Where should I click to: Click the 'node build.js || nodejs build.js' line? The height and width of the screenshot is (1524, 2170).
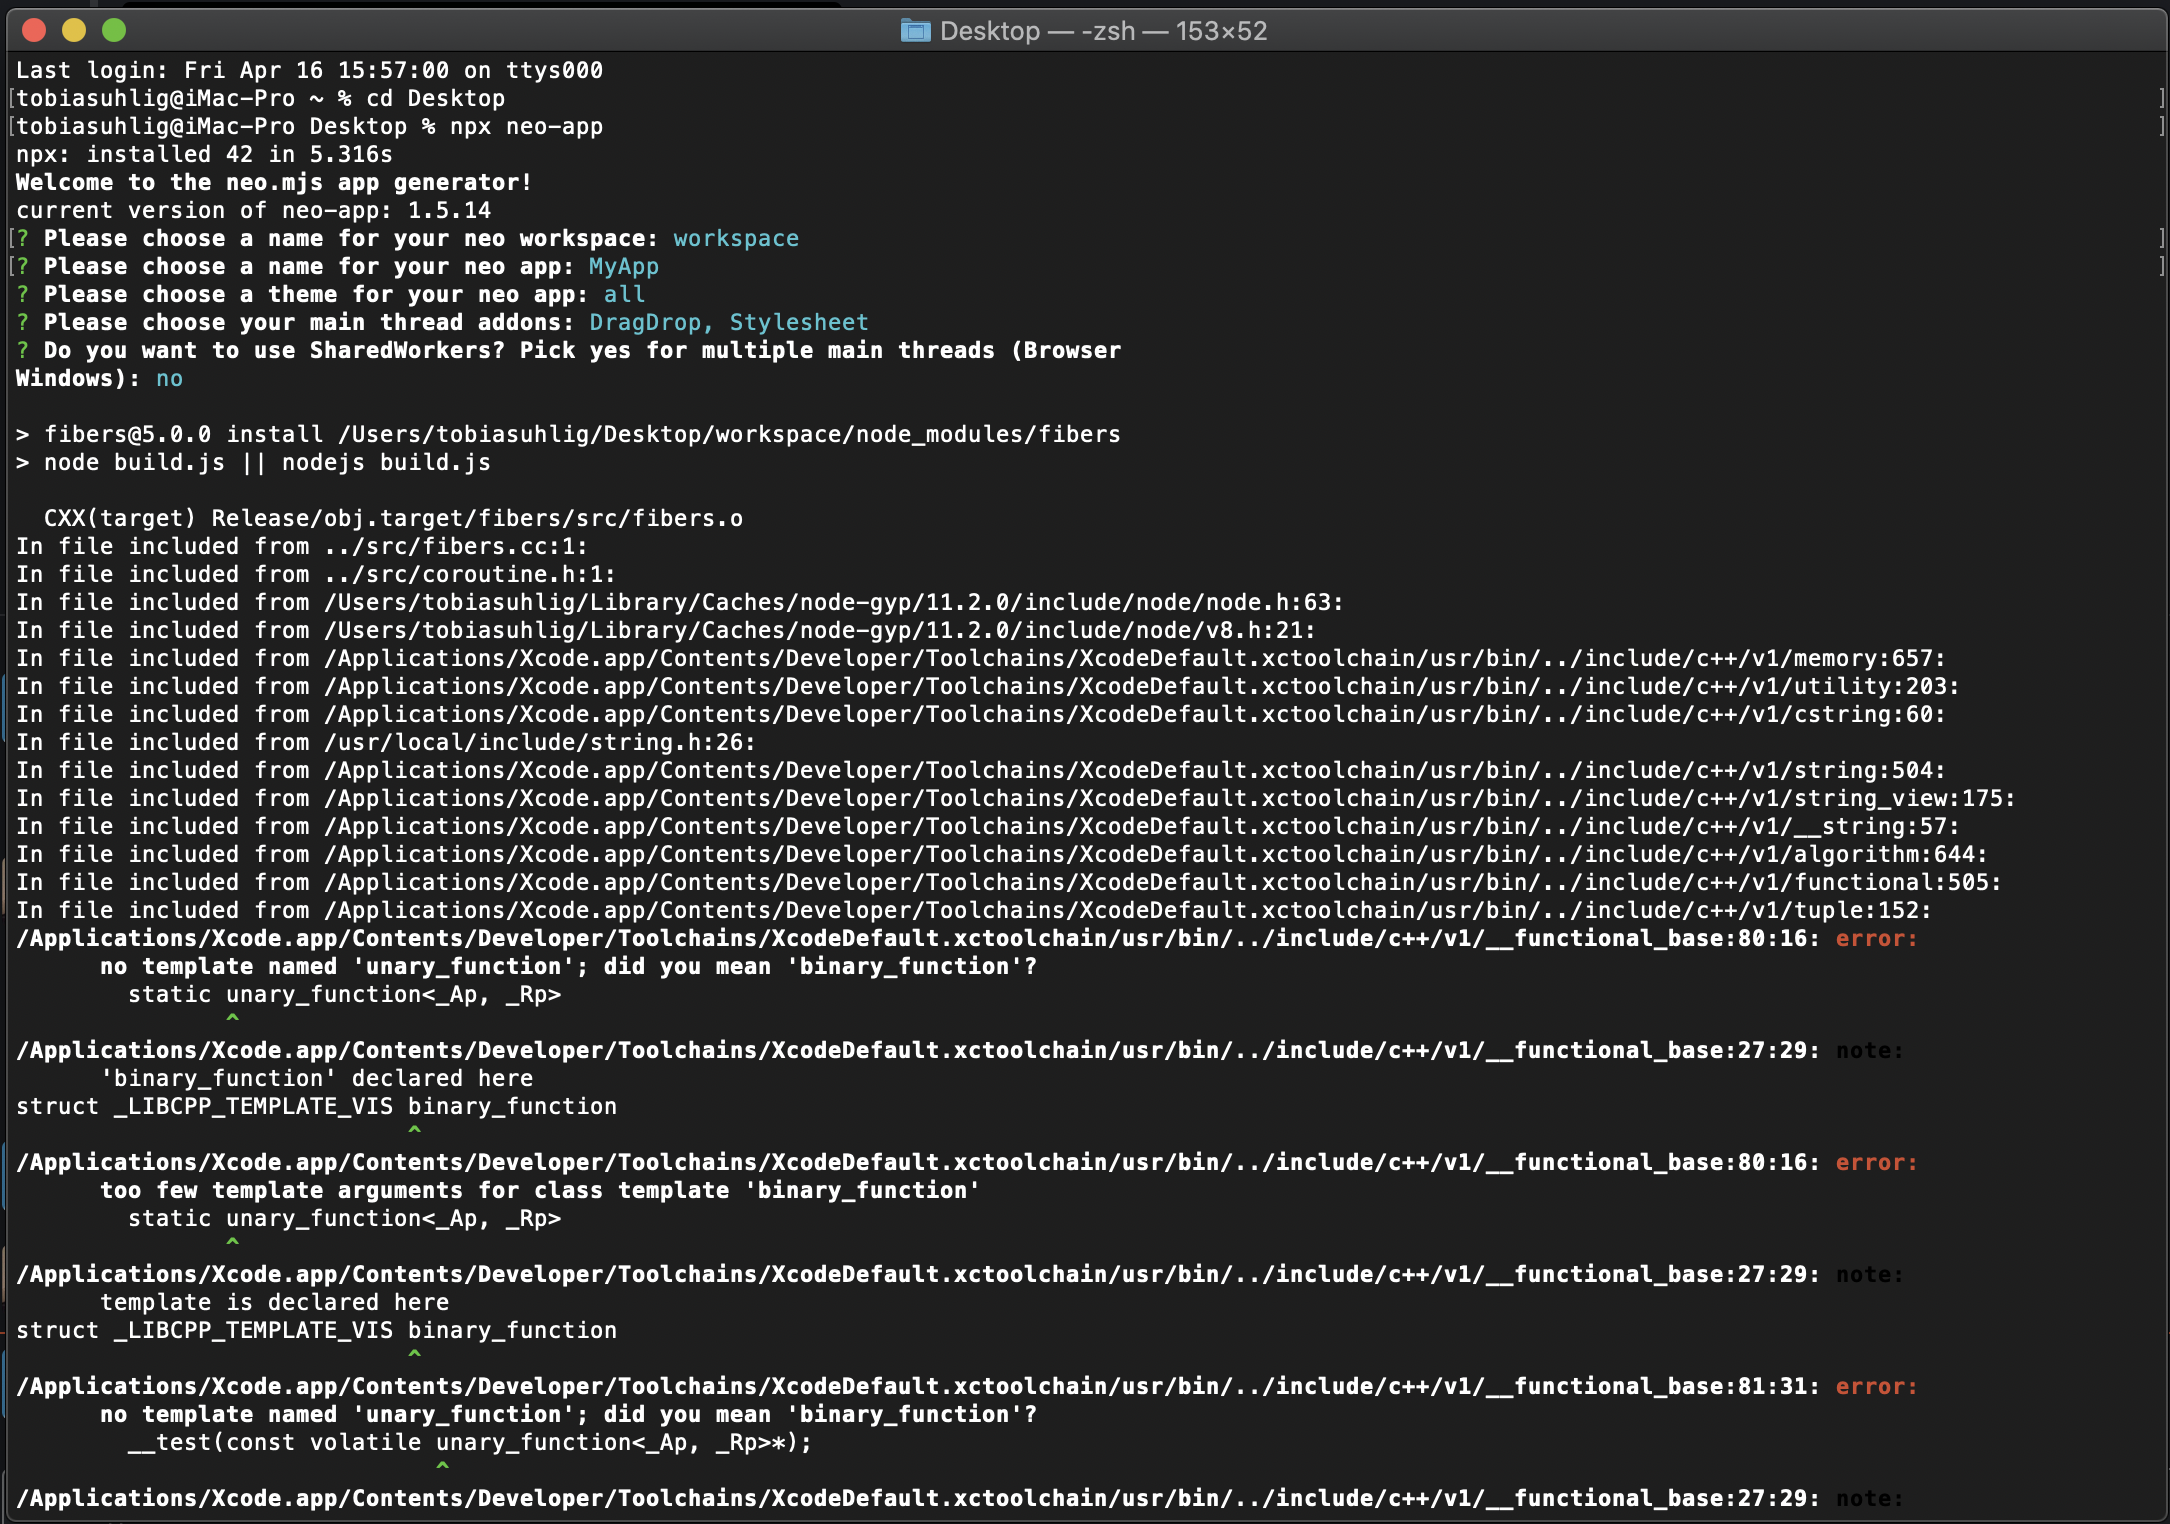pos(253,462)
